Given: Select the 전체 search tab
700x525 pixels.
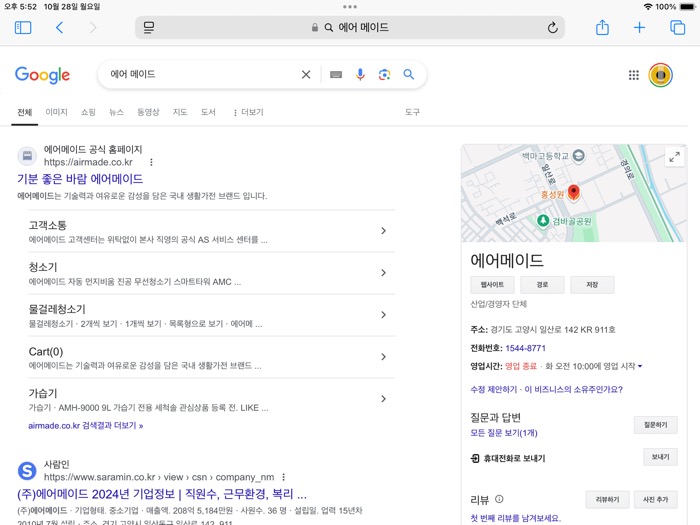Looking at the screenshot, I should click(25, 112).
